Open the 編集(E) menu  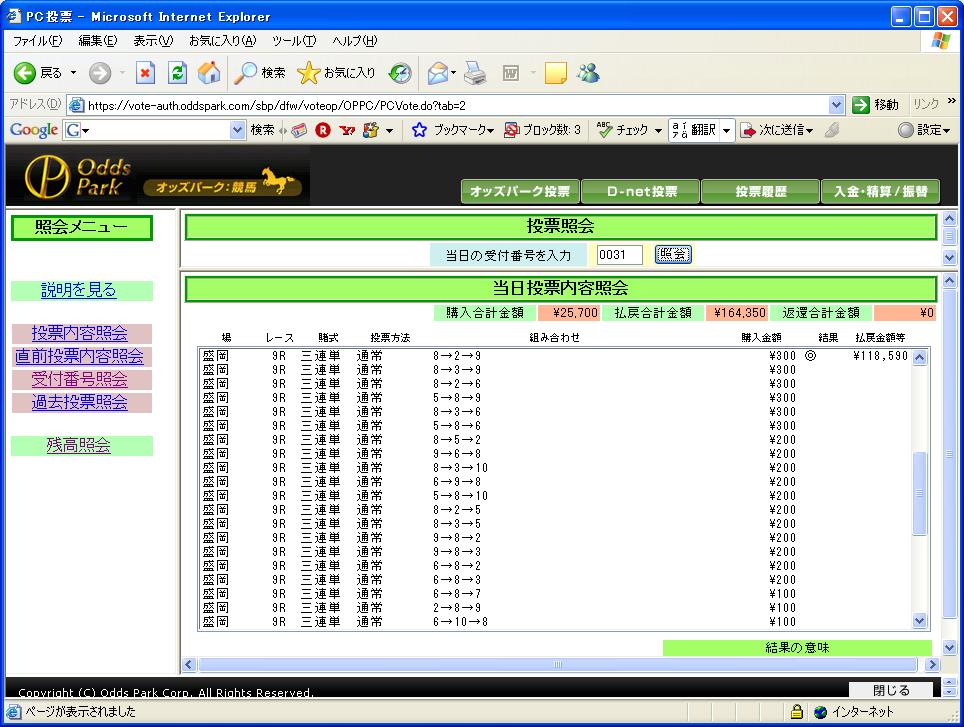[97, 41]
